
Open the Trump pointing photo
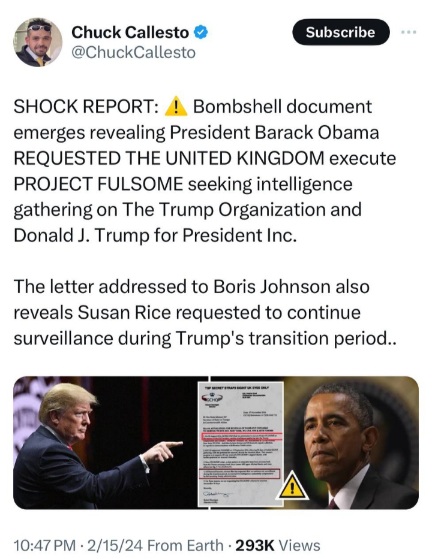coord(106,442)
